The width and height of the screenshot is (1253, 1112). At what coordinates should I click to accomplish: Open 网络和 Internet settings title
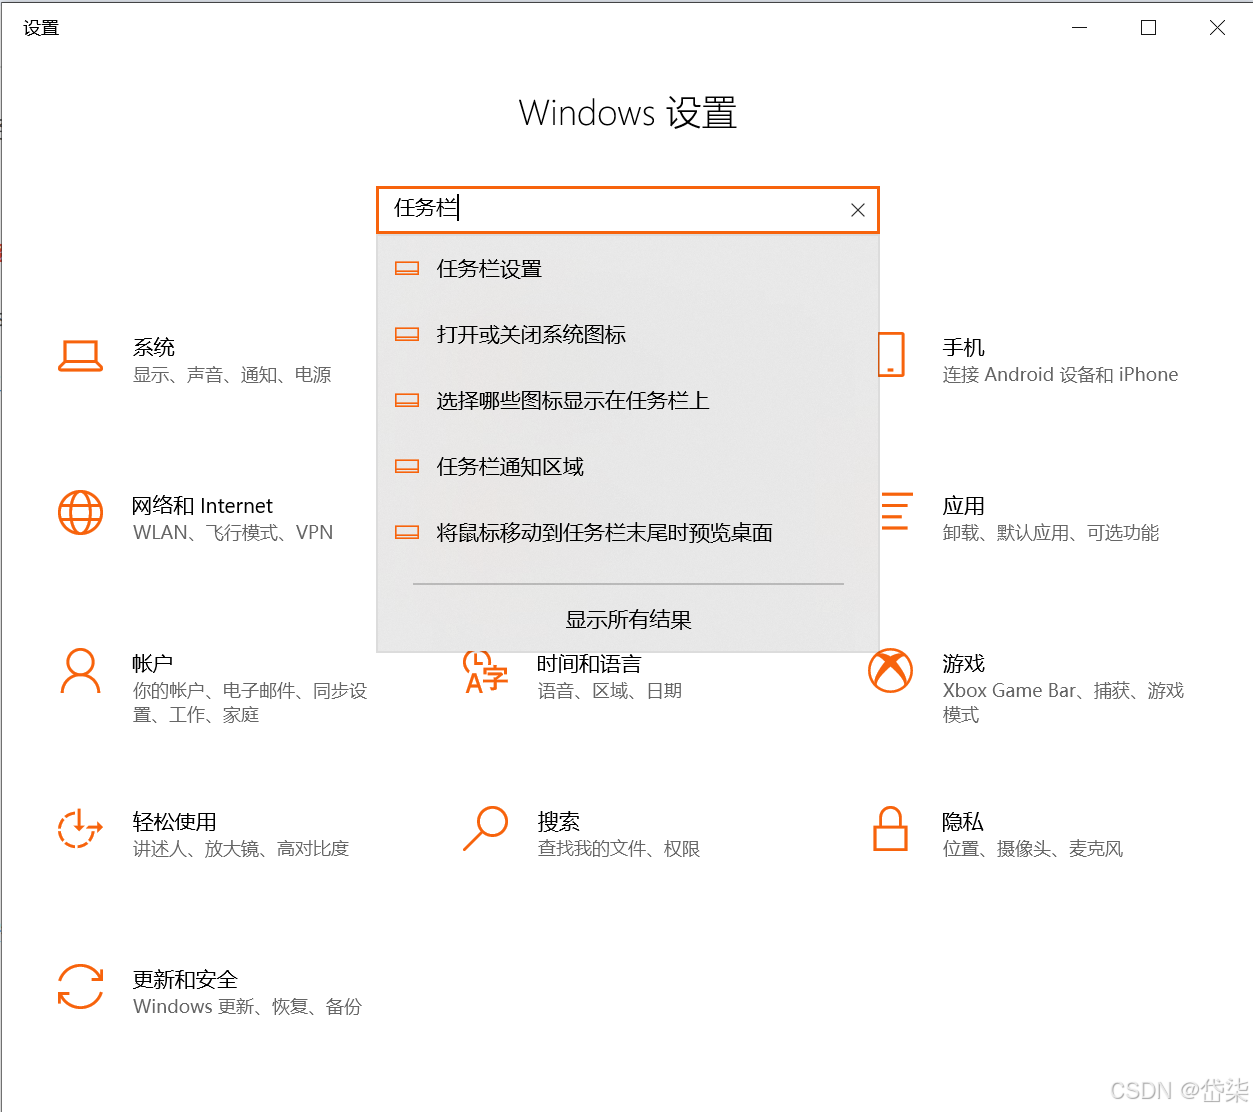tap(202, 506)
